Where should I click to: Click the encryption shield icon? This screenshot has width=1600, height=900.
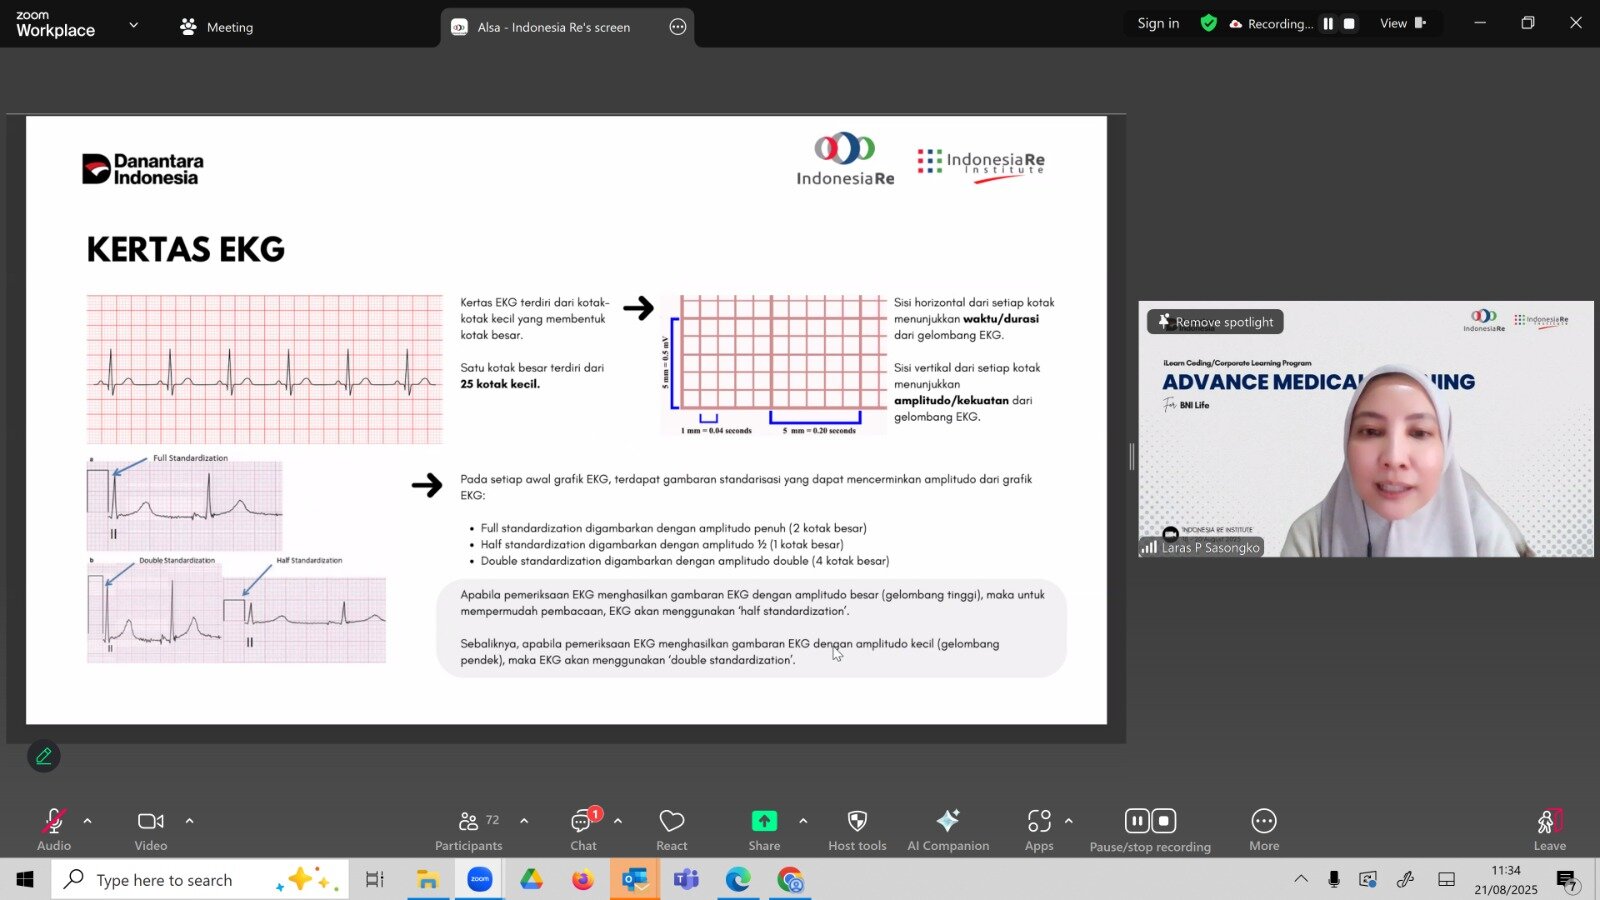pos(1209,23)
